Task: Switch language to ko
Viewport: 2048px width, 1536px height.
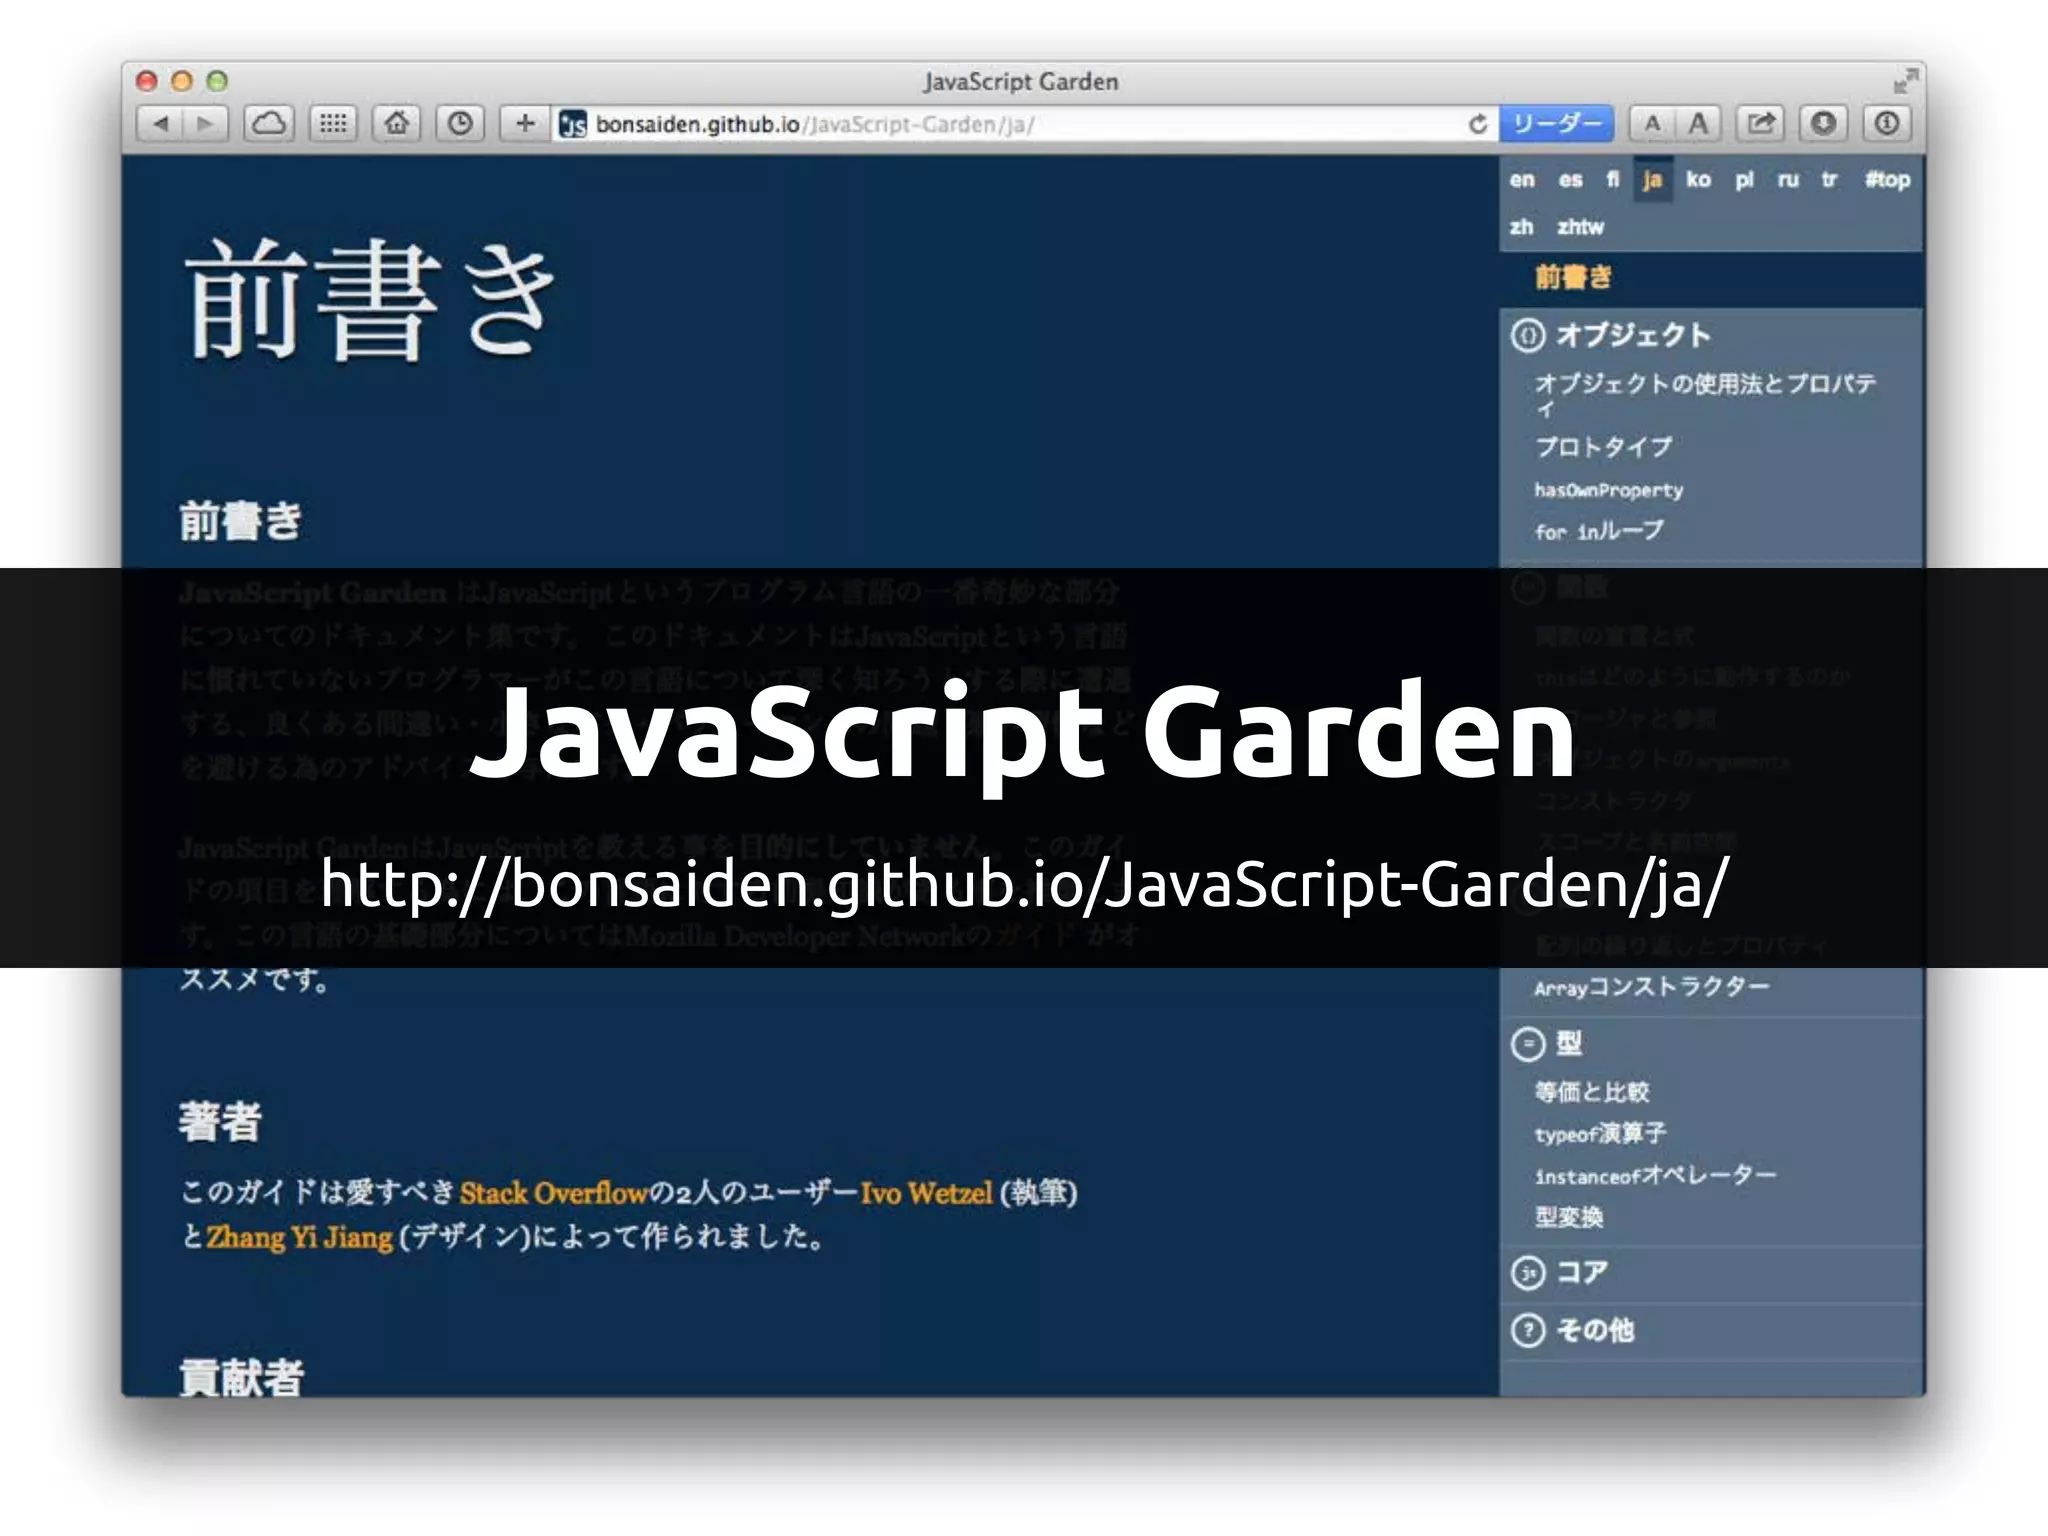Action: pos(1698,180)
